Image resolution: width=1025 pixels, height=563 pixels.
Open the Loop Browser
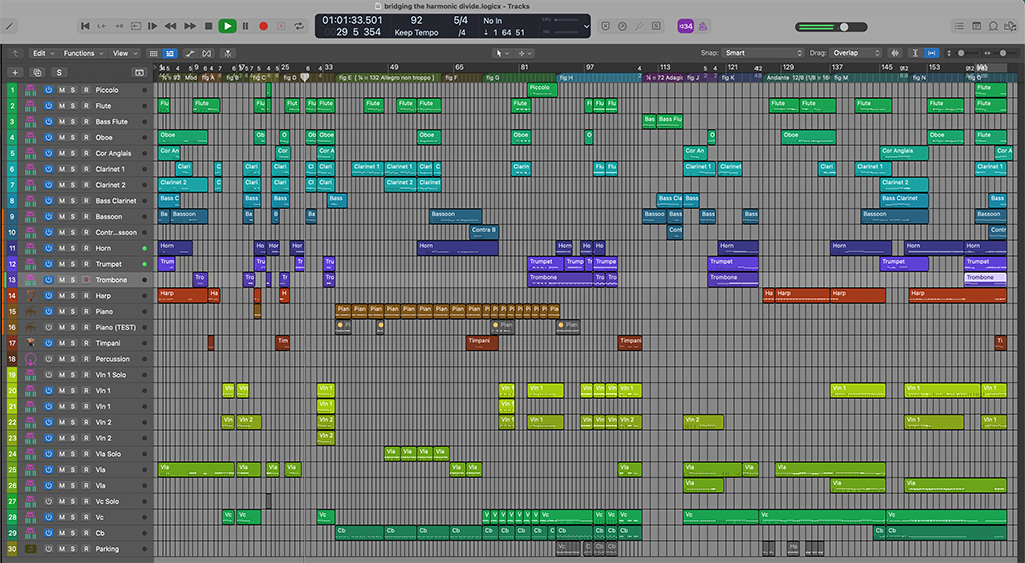[x=994, y=26]
